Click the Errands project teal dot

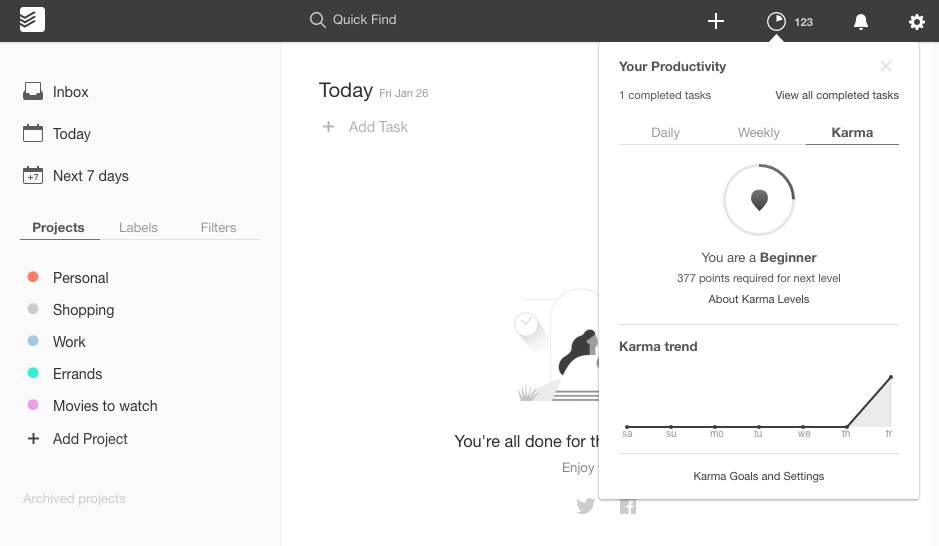pos(33,373)
